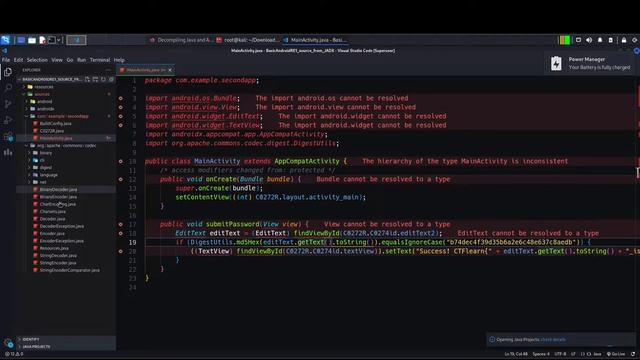The width and height of the screenshot is (640, 360).
Task: Open the Edit menu
Action: 18,60
